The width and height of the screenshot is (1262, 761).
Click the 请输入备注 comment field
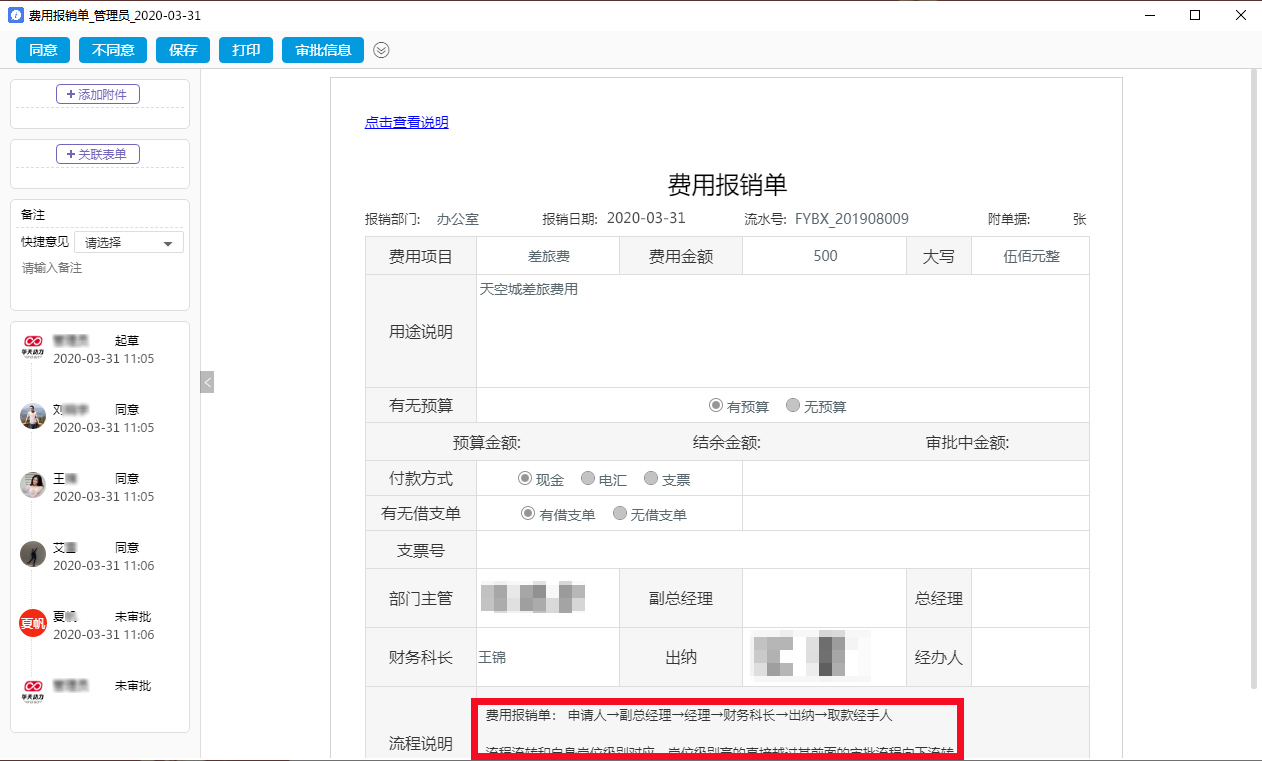click(x=100, y=270)
